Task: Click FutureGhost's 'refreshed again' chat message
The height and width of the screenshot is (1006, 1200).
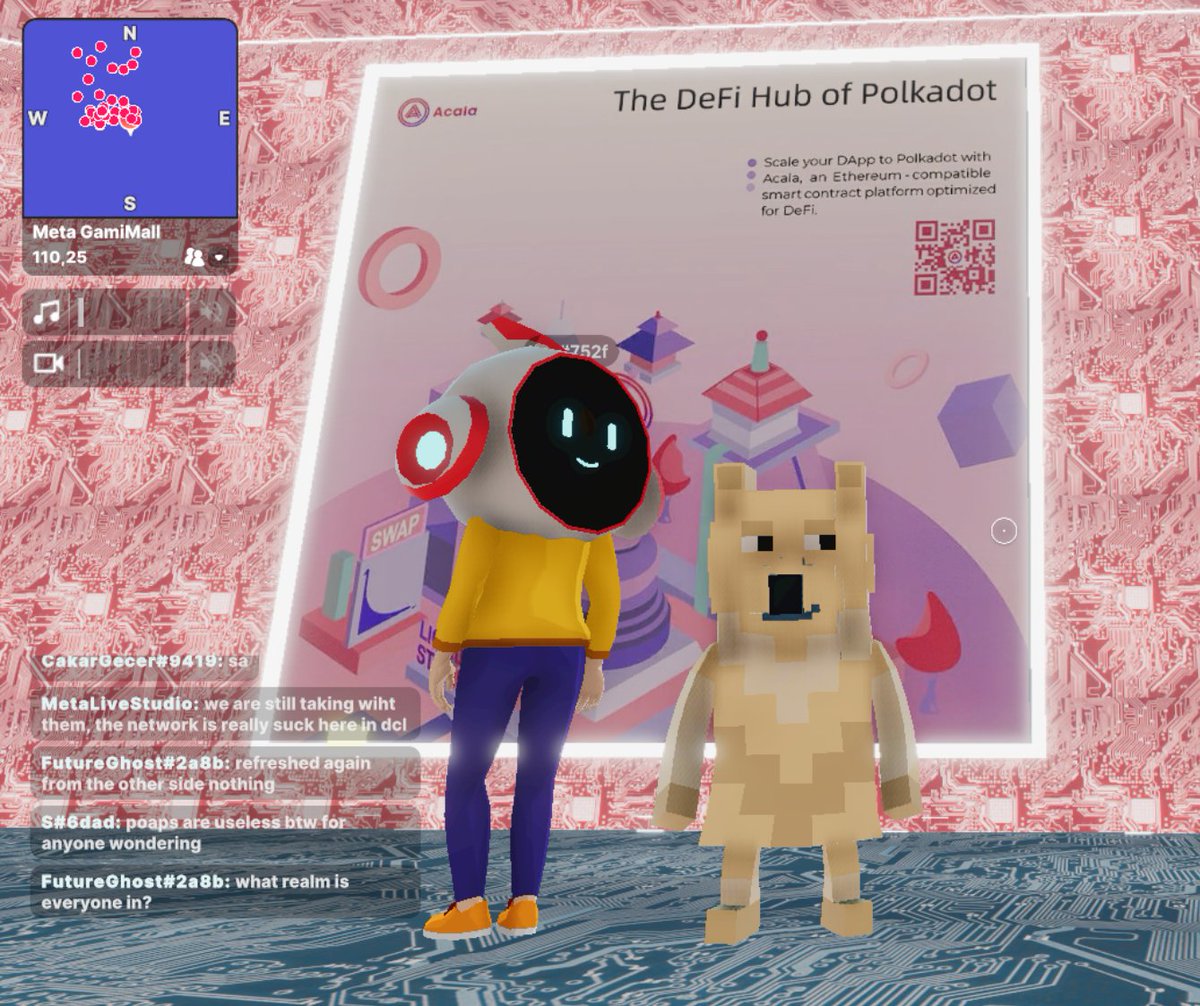Action: click(x=226, y=773)
